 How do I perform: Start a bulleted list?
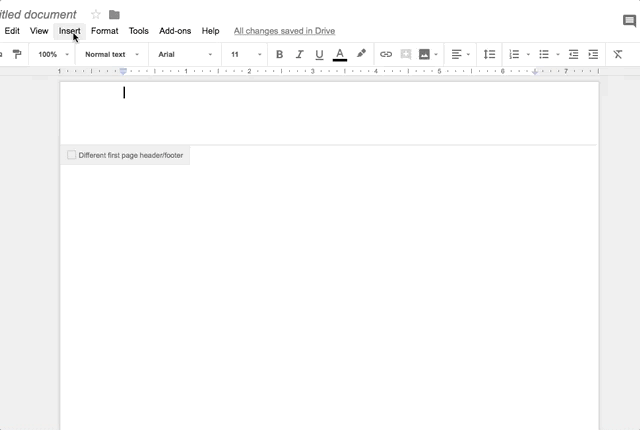point(544,54)
